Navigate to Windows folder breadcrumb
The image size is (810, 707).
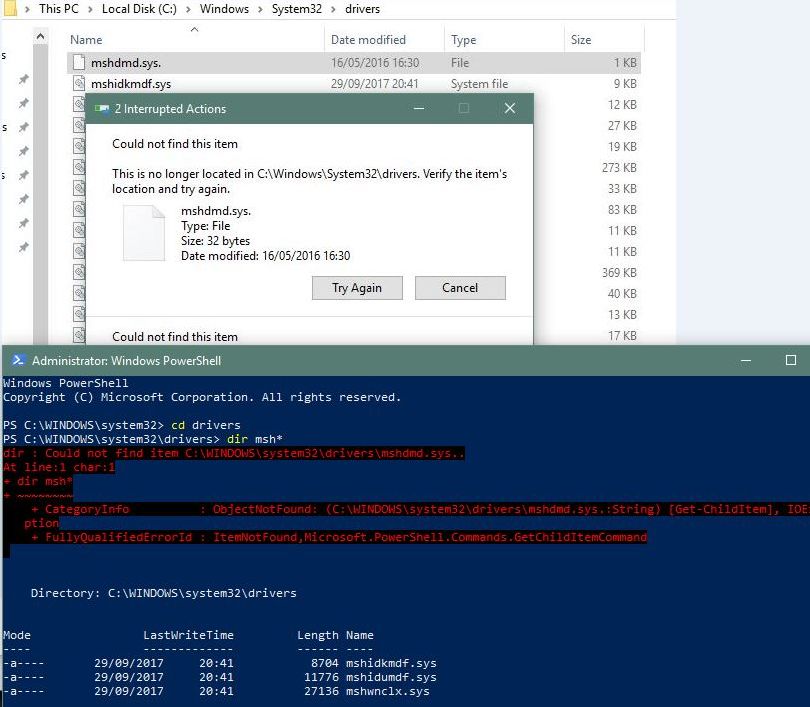point(224,9)
